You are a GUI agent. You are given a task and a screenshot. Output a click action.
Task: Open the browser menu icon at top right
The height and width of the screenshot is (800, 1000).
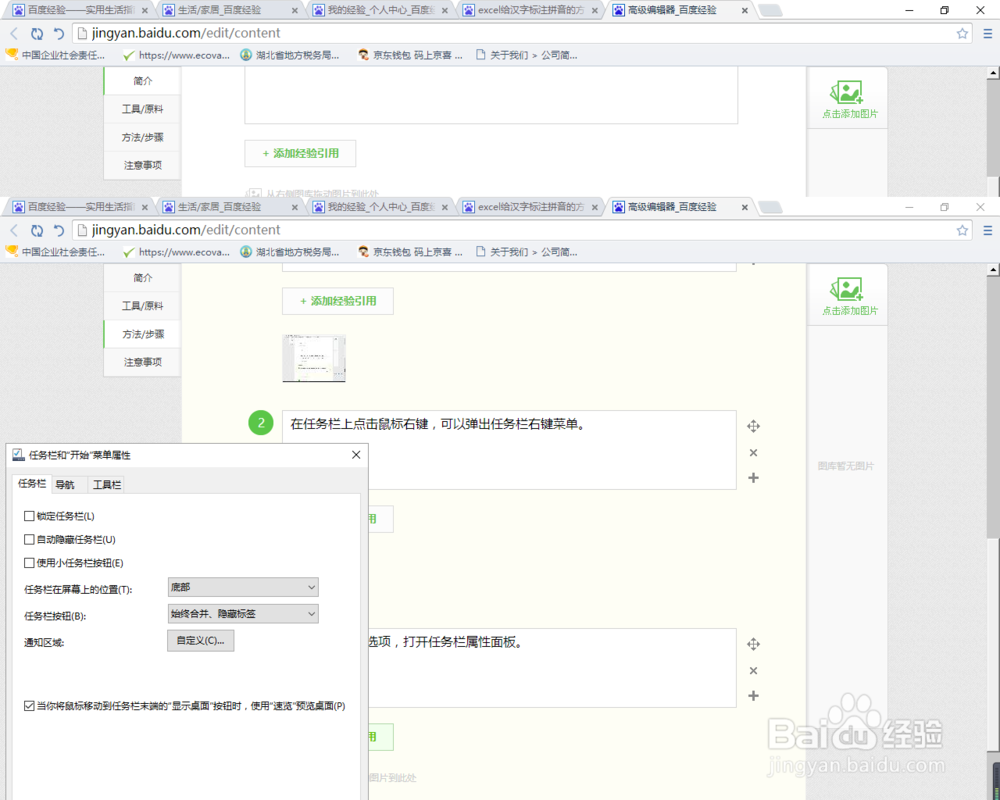[x=987, y=229]
